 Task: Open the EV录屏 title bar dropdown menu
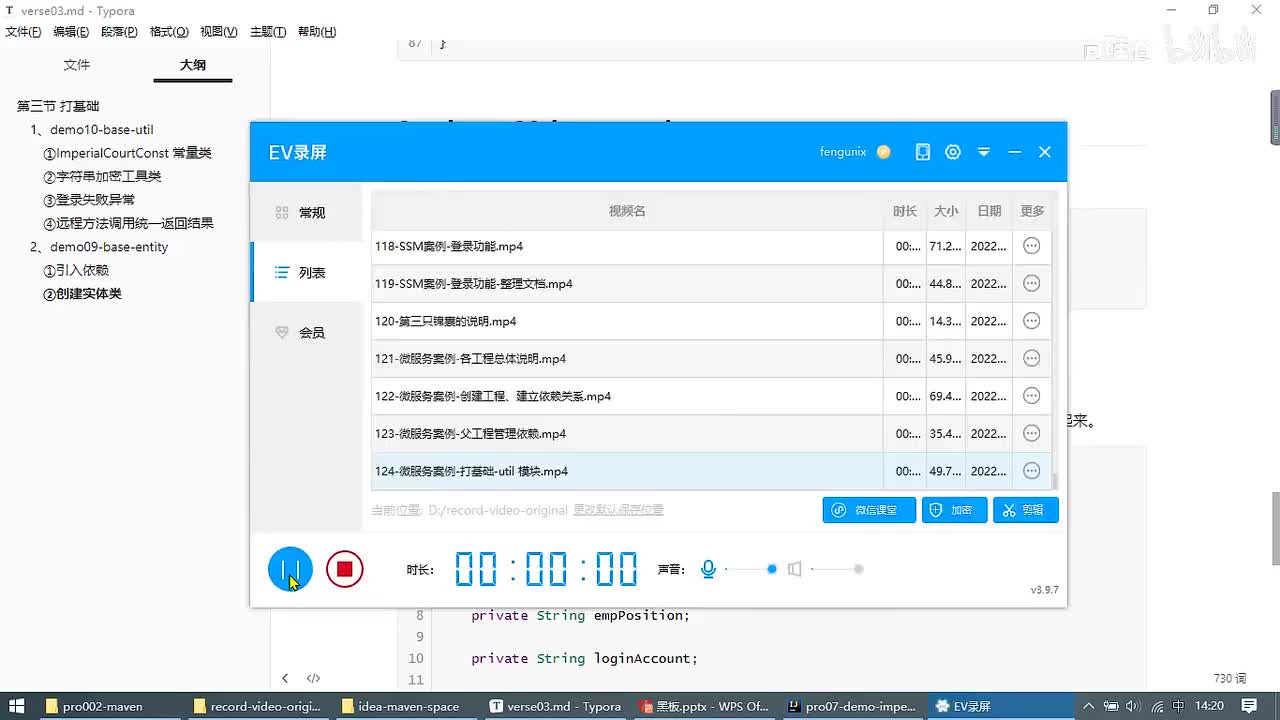click(x=984, y=152)
